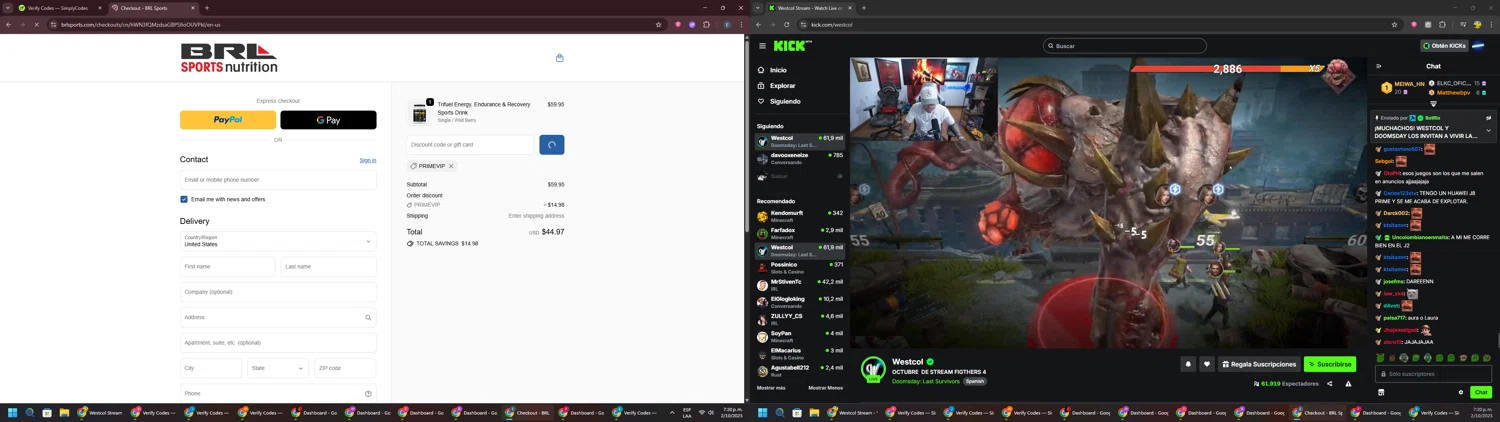Open Kendomurft recommended channel

point(799,216)
